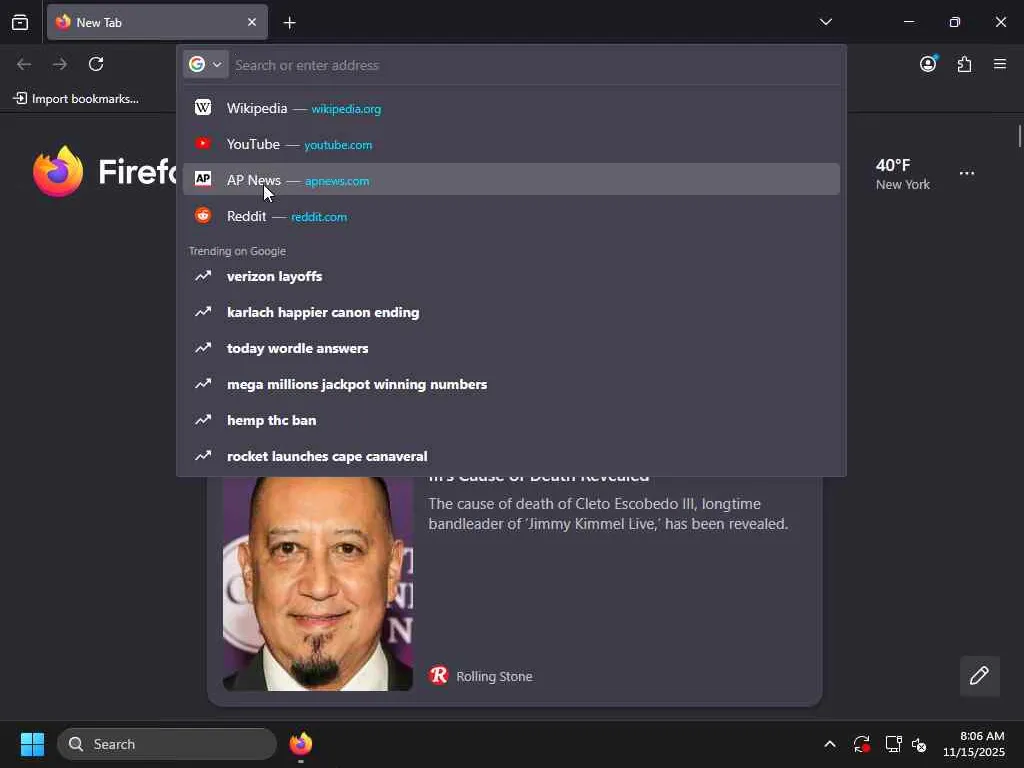Click the muted volume tray icon

pyautogui.click(x=919, y=744)
